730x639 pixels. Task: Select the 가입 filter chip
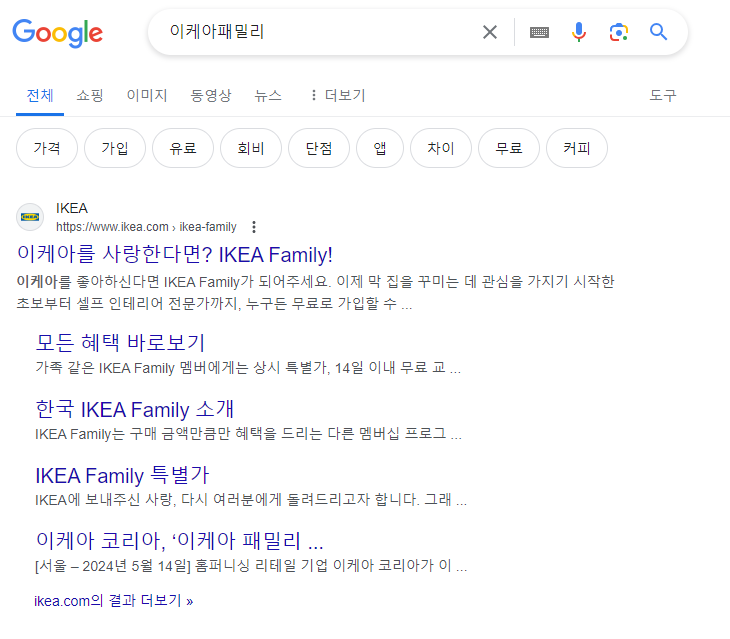[115, 148]
